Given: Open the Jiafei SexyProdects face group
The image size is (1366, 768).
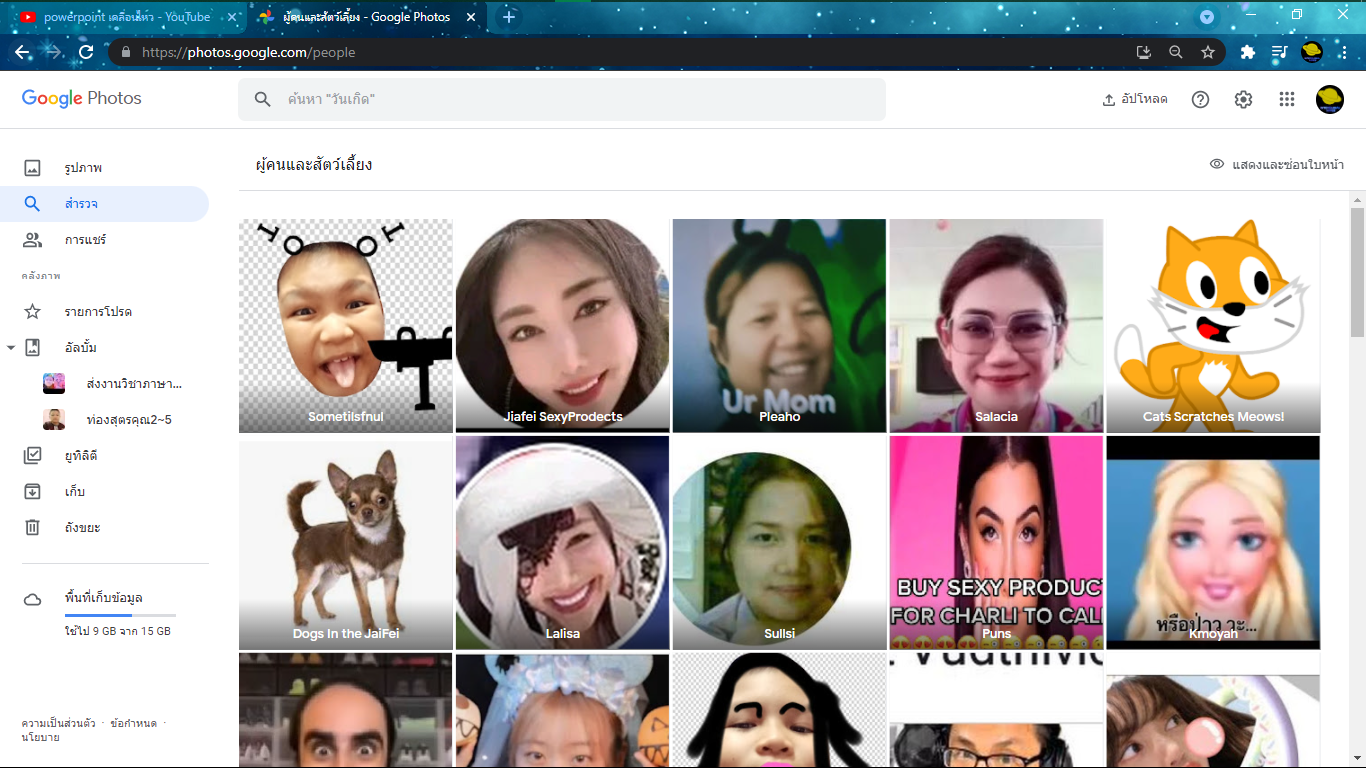Looking at the screenshot, I should coord(563,326).
